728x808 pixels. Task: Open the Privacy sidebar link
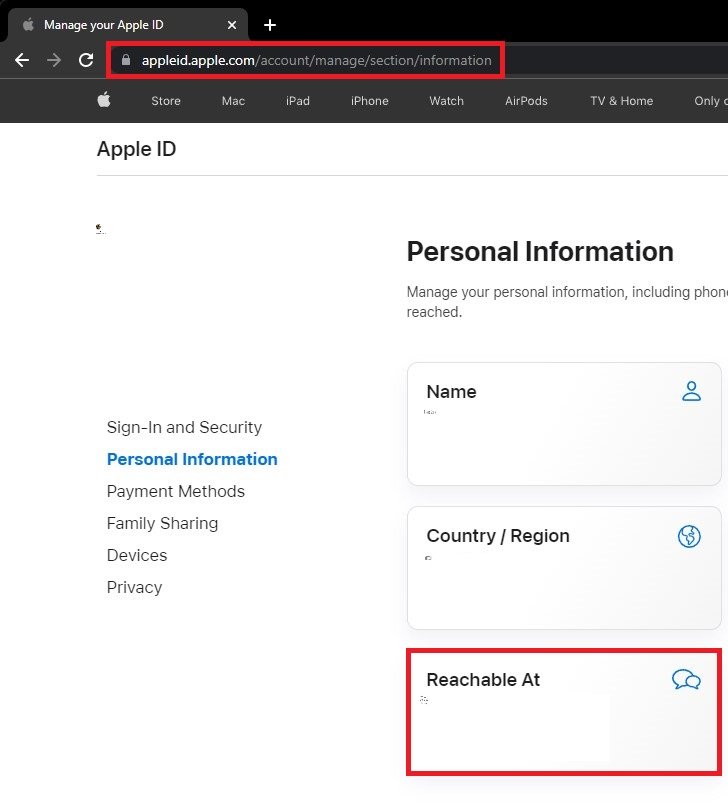(x=134, y=587)
